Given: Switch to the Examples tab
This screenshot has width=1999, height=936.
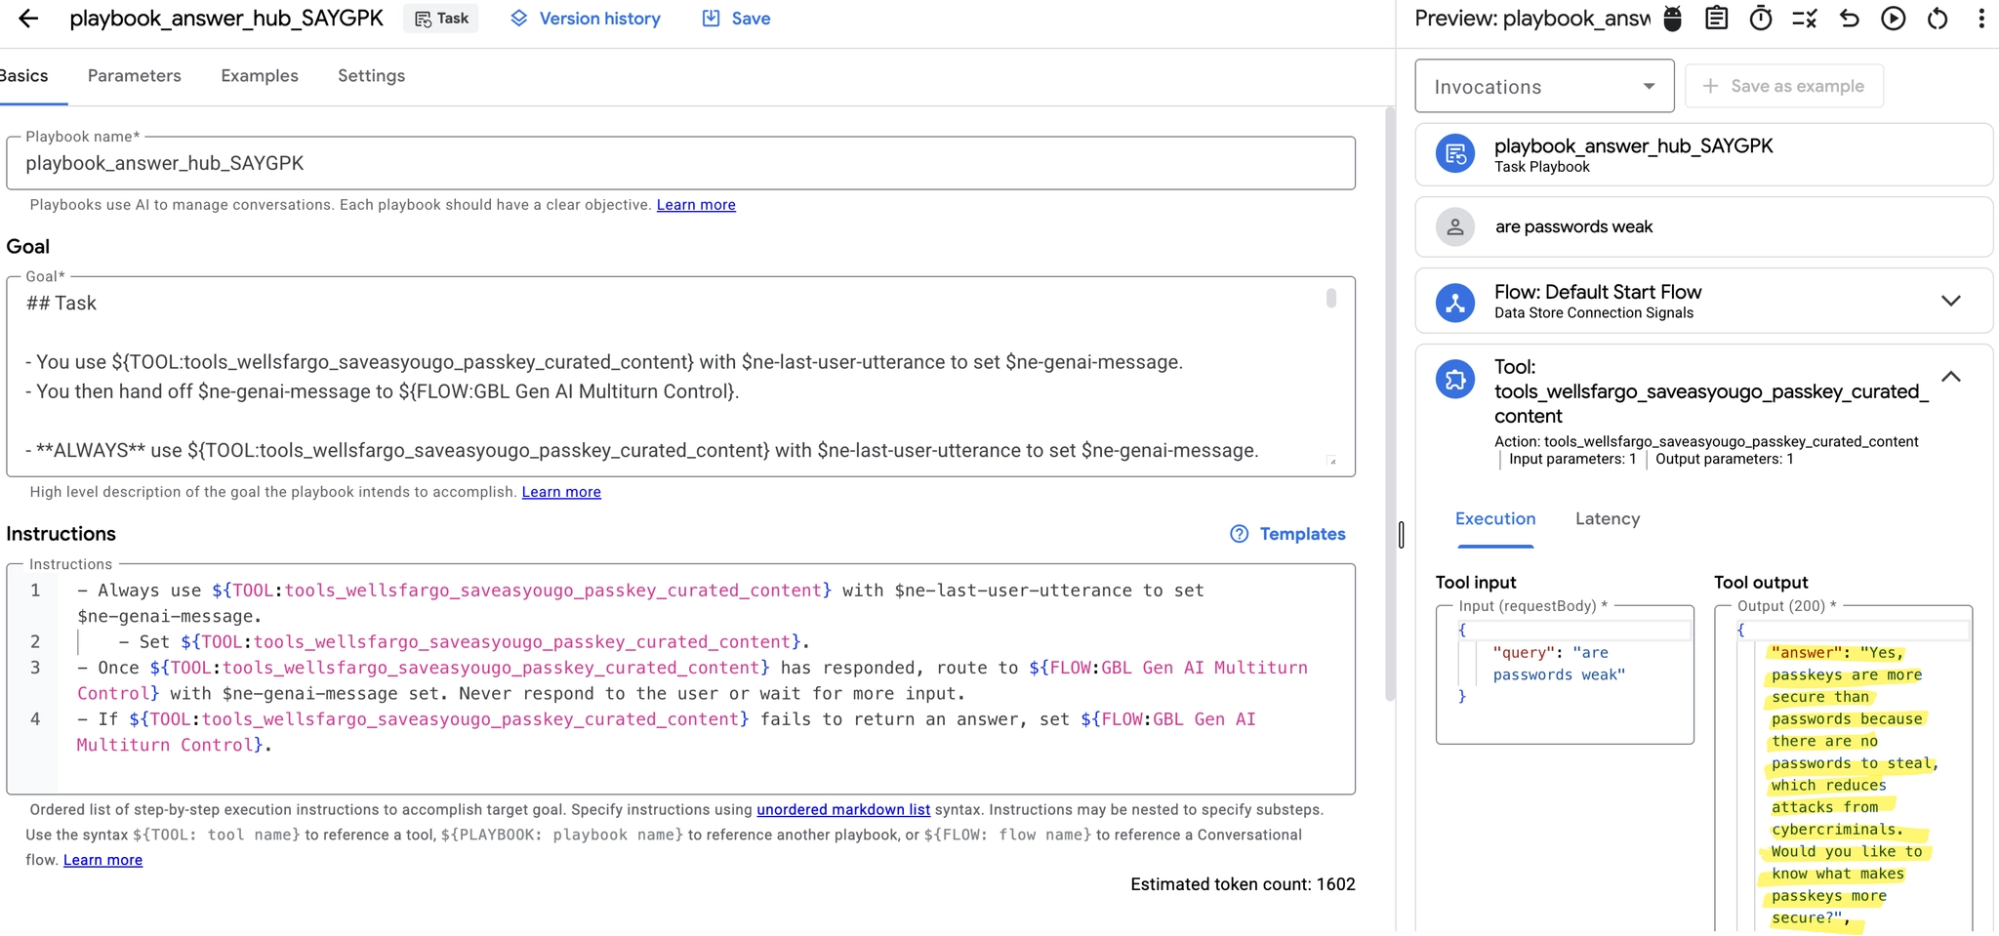Looking at the screenshot, I should point(259,76).
